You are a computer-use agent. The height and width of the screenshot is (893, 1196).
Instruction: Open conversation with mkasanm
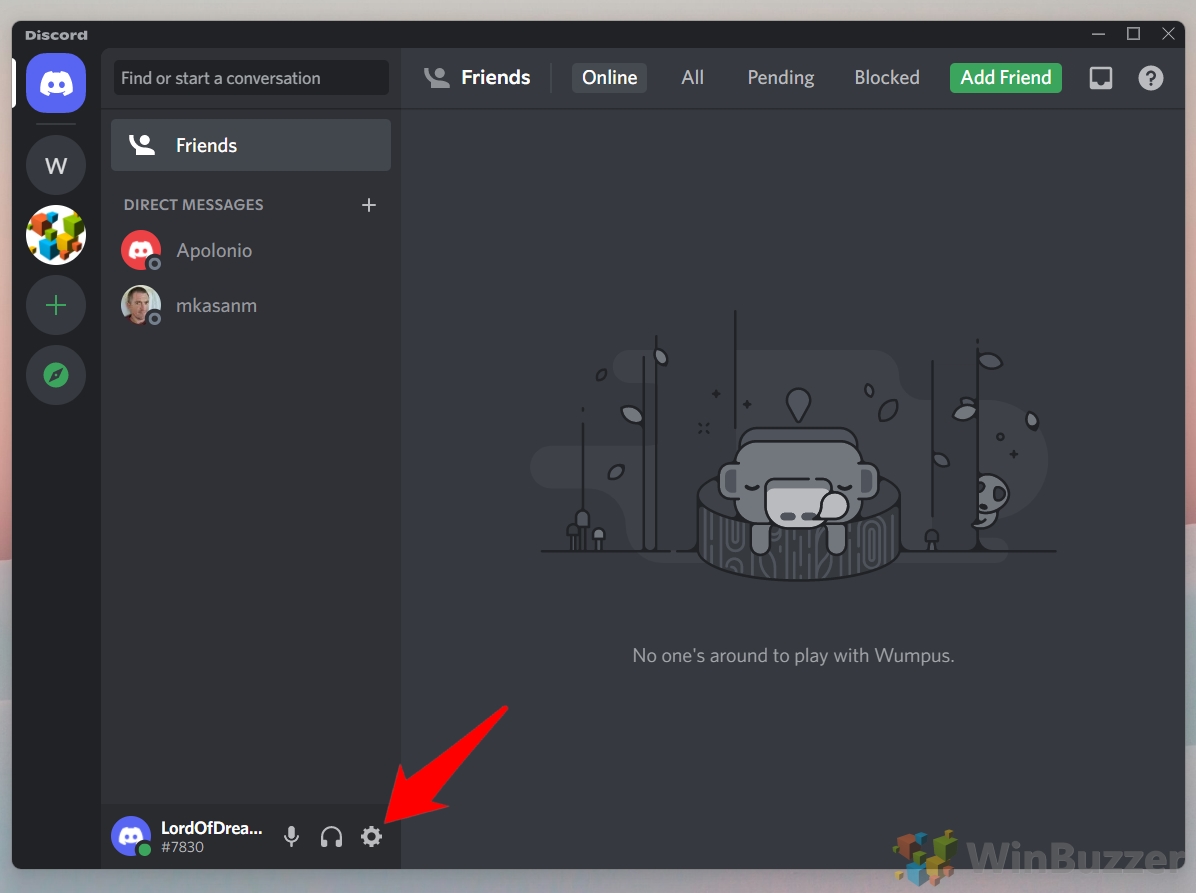[251, 305]
